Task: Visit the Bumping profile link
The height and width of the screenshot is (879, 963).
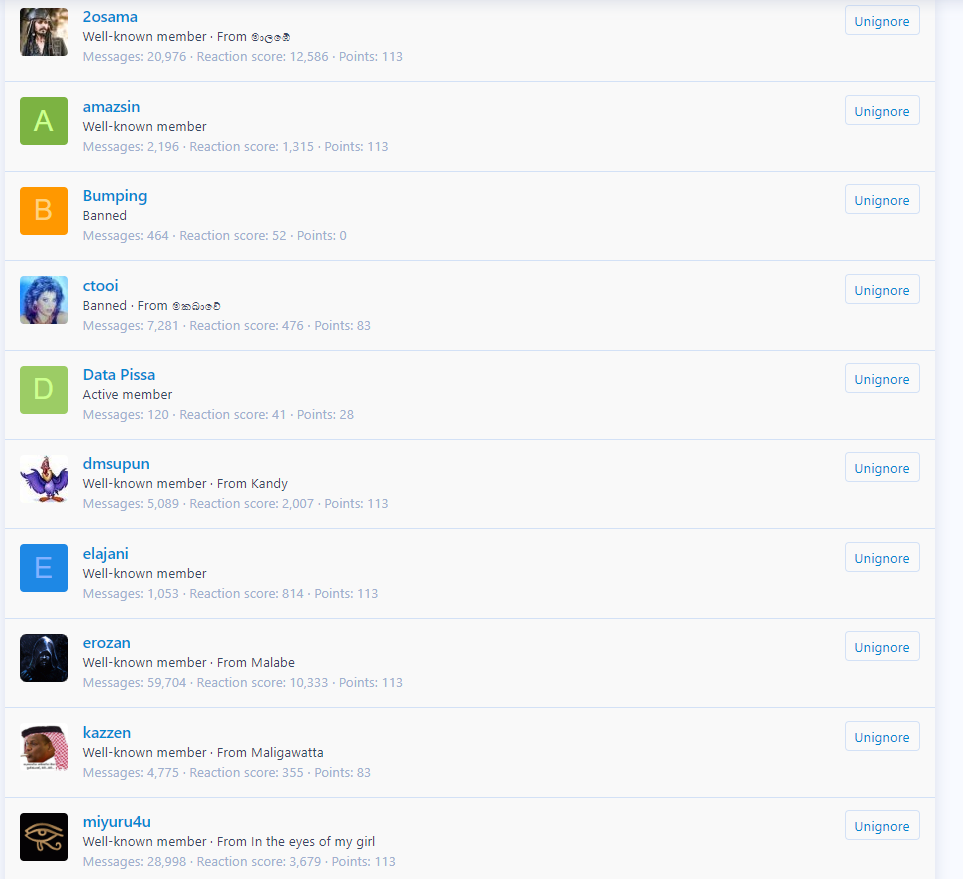Action: 115,196
